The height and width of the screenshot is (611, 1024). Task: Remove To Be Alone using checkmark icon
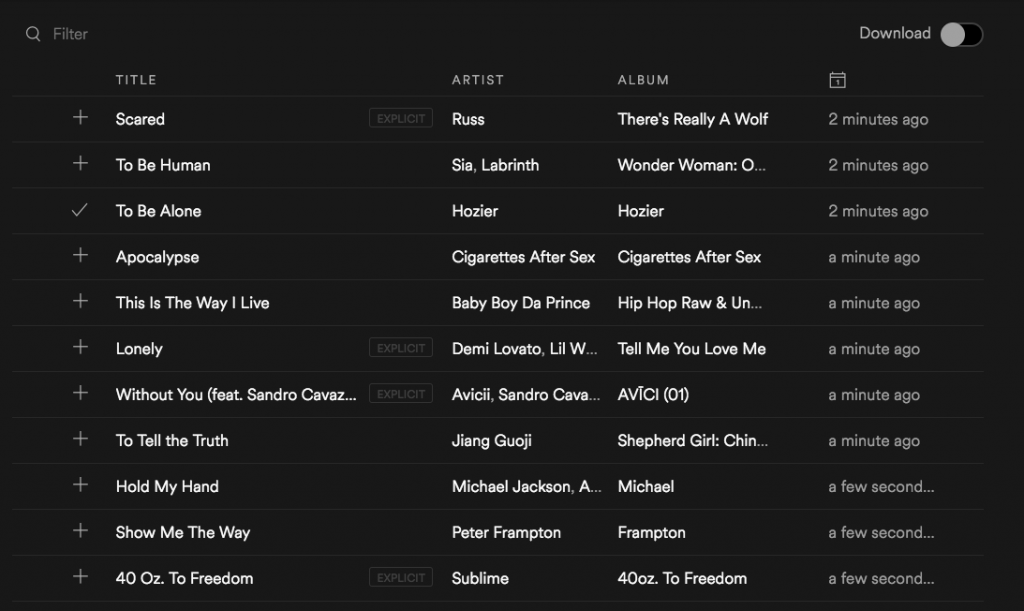pyautogui.click(x=80, y=210)
